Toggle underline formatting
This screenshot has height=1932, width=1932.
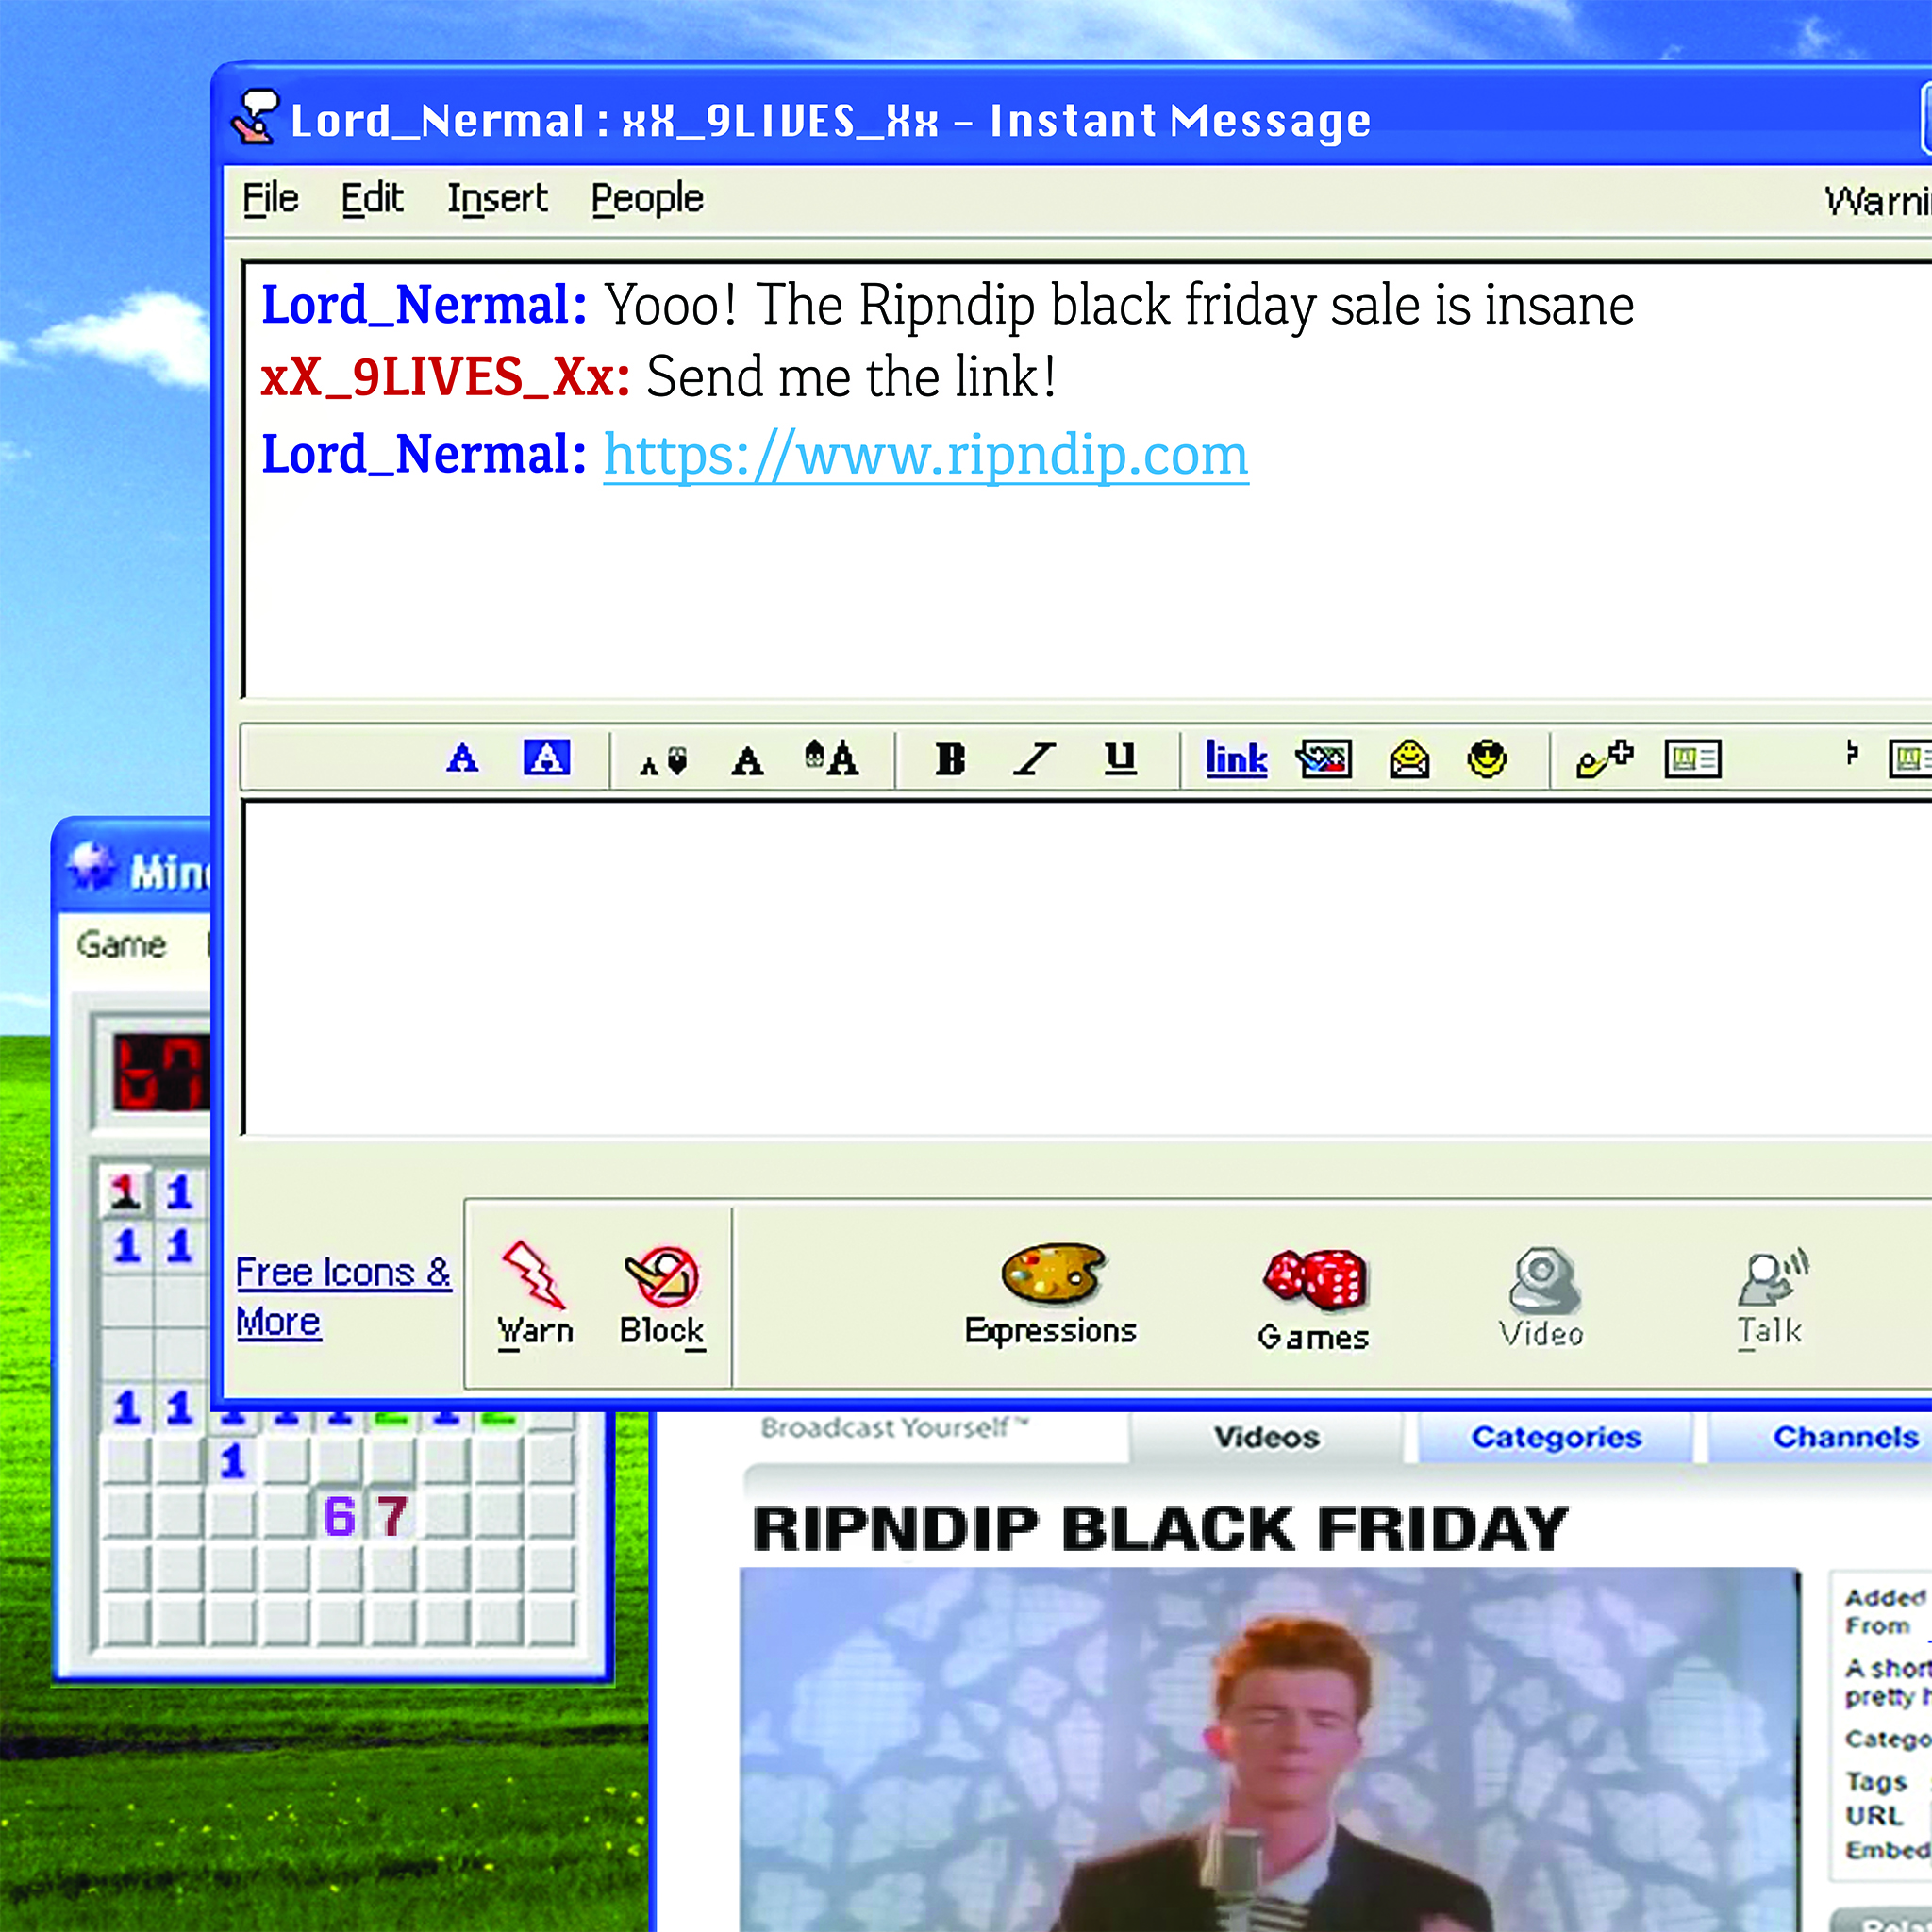click(x=1120, y=758)
